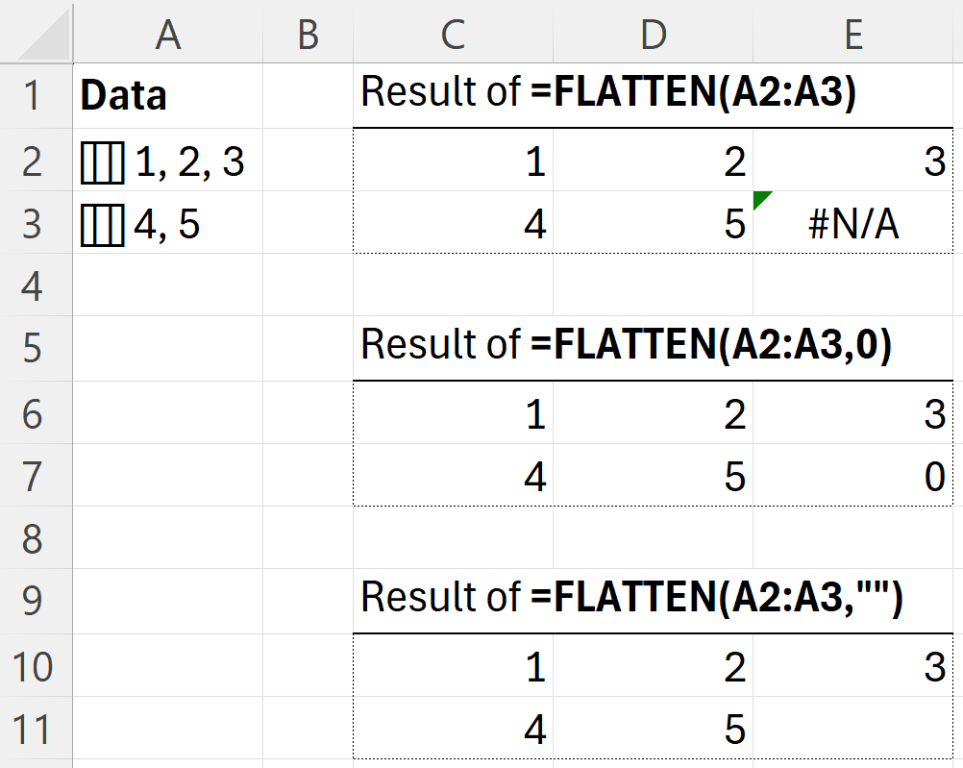
Task: Select row 1 header
Action: click(36, 96)
